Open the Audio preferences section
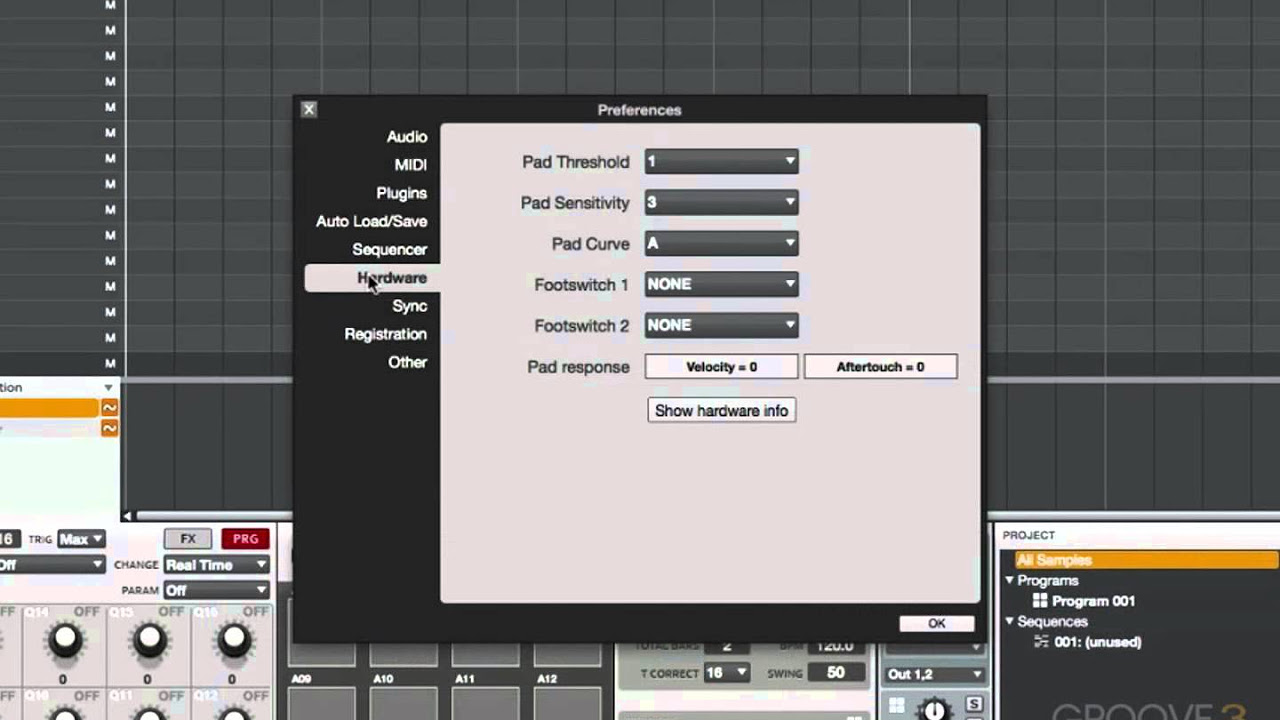The height and width of the screenshot is (720, 1280). pyautogui.click(x=407, y=136)
